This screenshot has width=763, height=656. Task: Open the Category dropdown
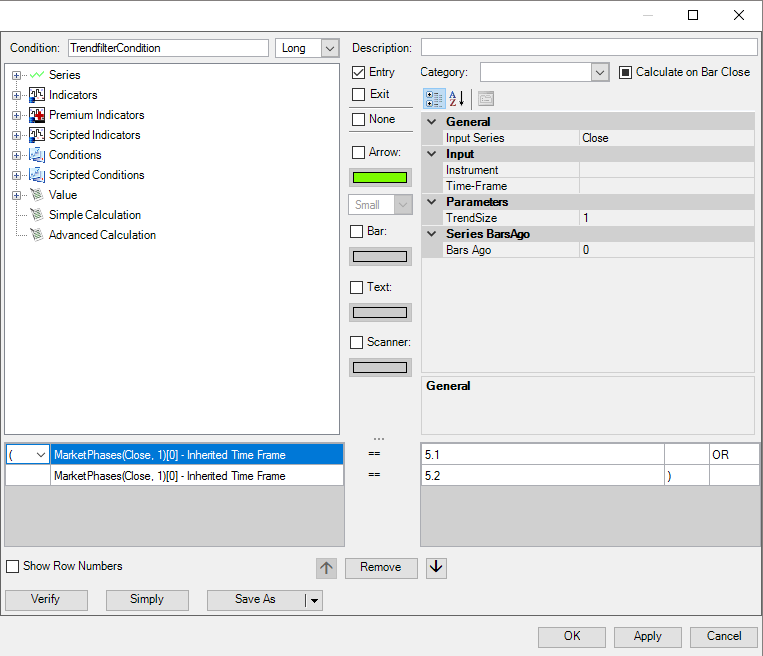click(599, 72)
